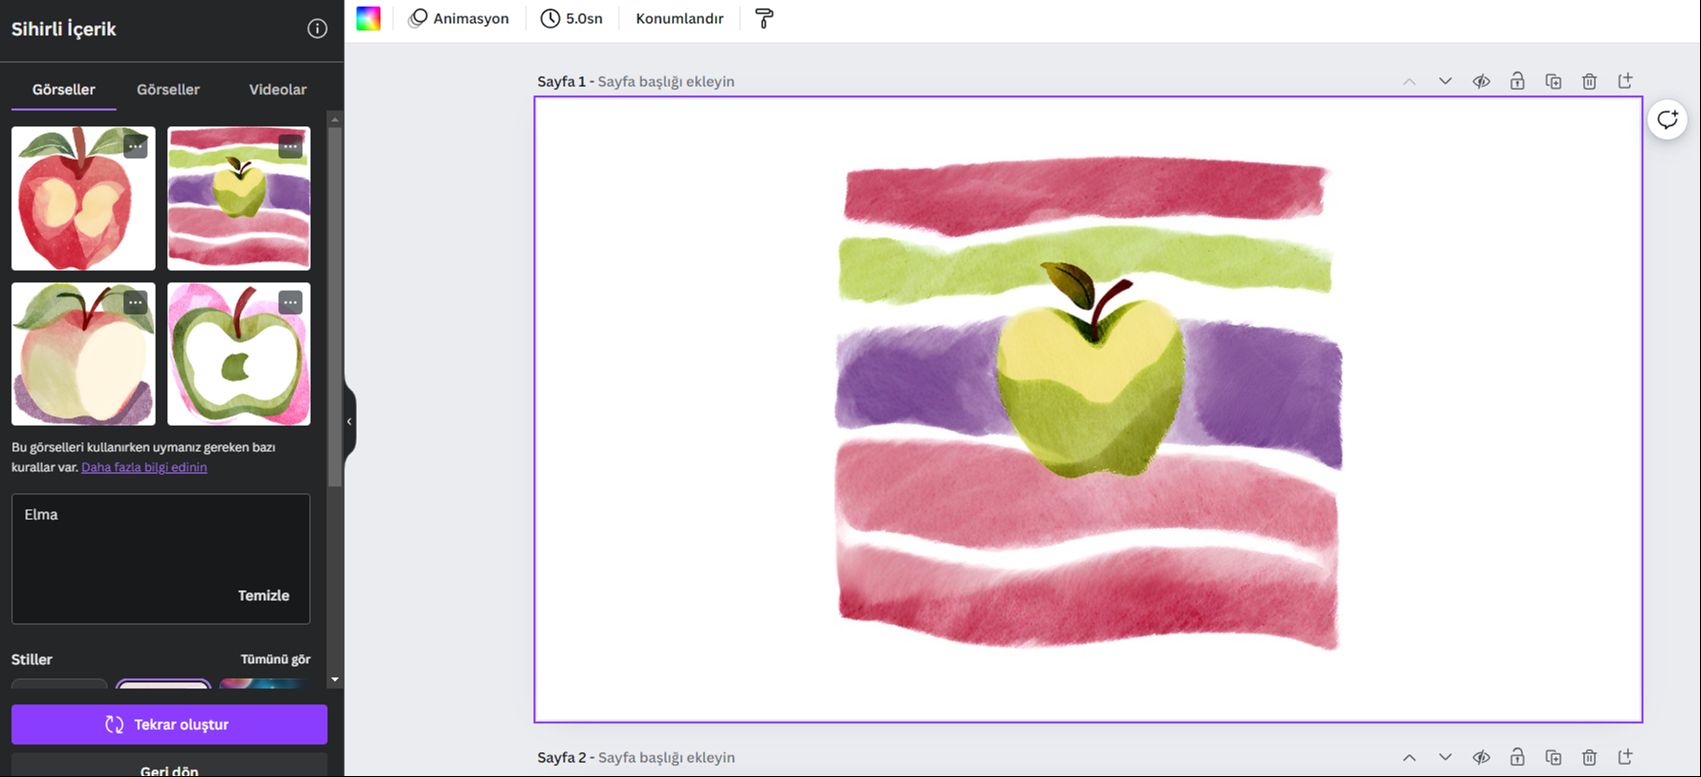Hide Sayfa 1 using the eye icon
Viewport: 1701px width, 777px height.
coord(1481,81)
